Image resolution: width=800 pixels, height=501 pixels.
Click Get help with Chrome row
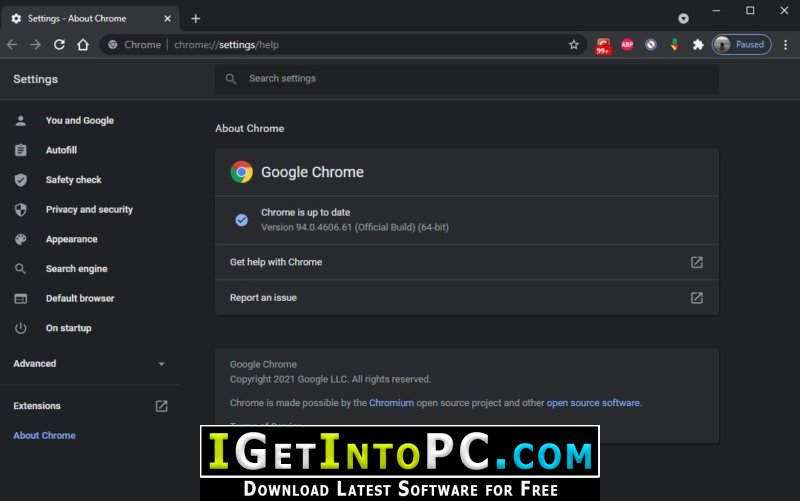point(467,262)
